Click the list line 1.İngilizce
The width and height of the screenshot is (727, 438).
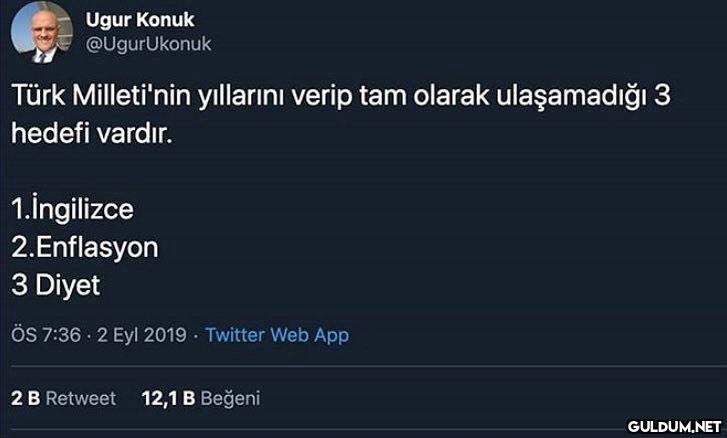(x=72, y=210)
